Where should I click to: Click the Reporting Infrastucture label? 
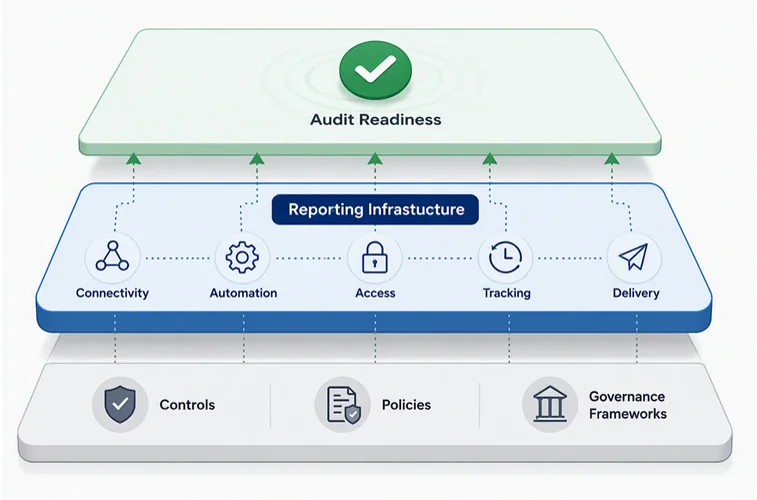point(376,209)
